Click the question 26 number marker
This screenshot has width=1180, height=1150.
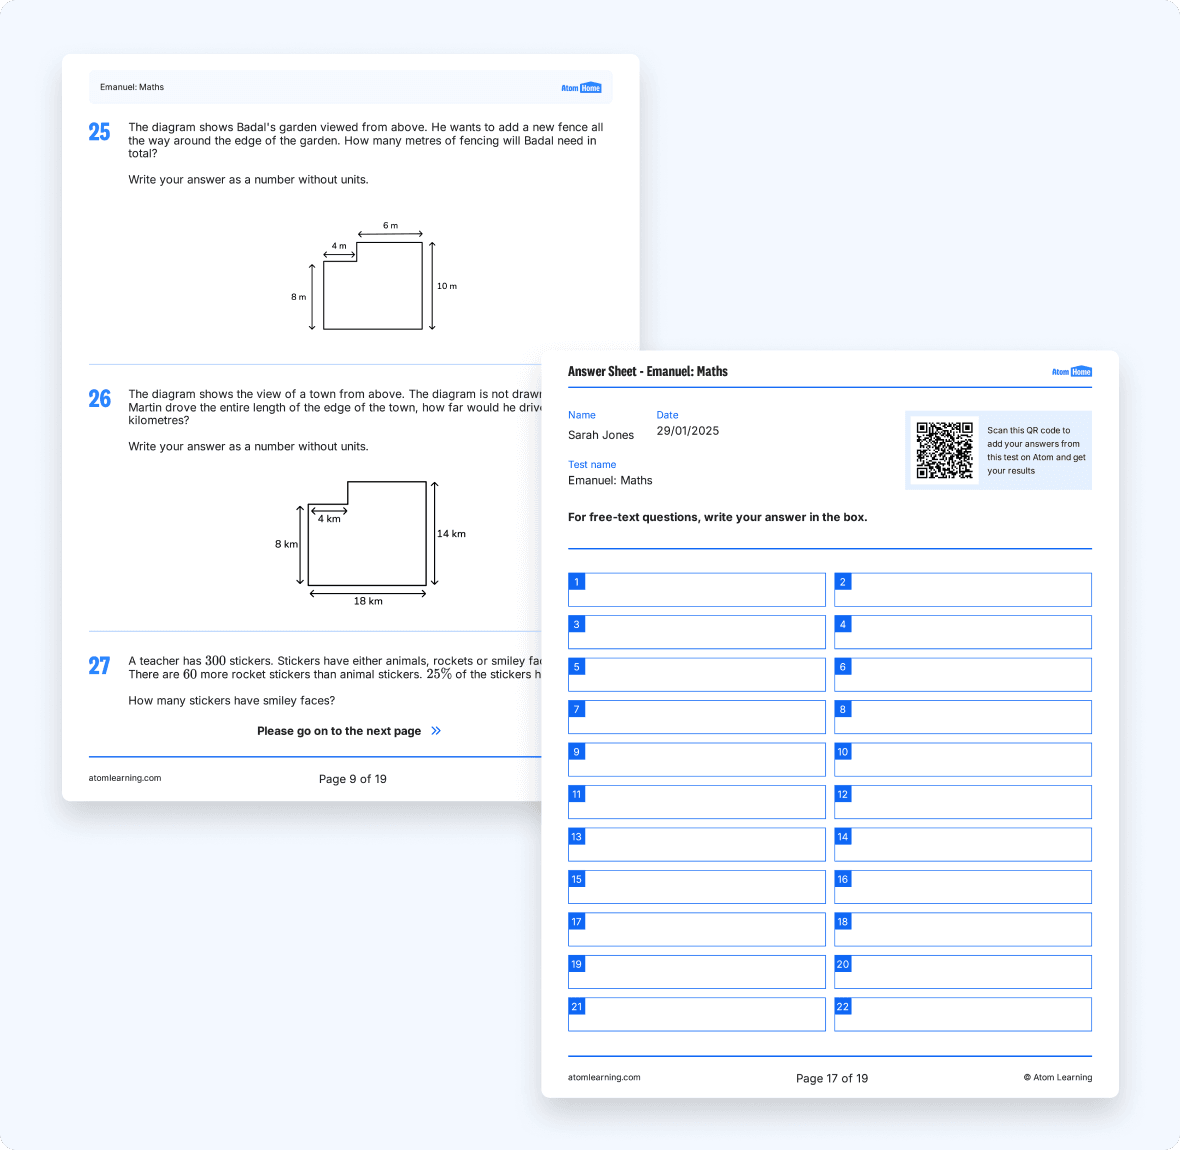tap(99, 399)
